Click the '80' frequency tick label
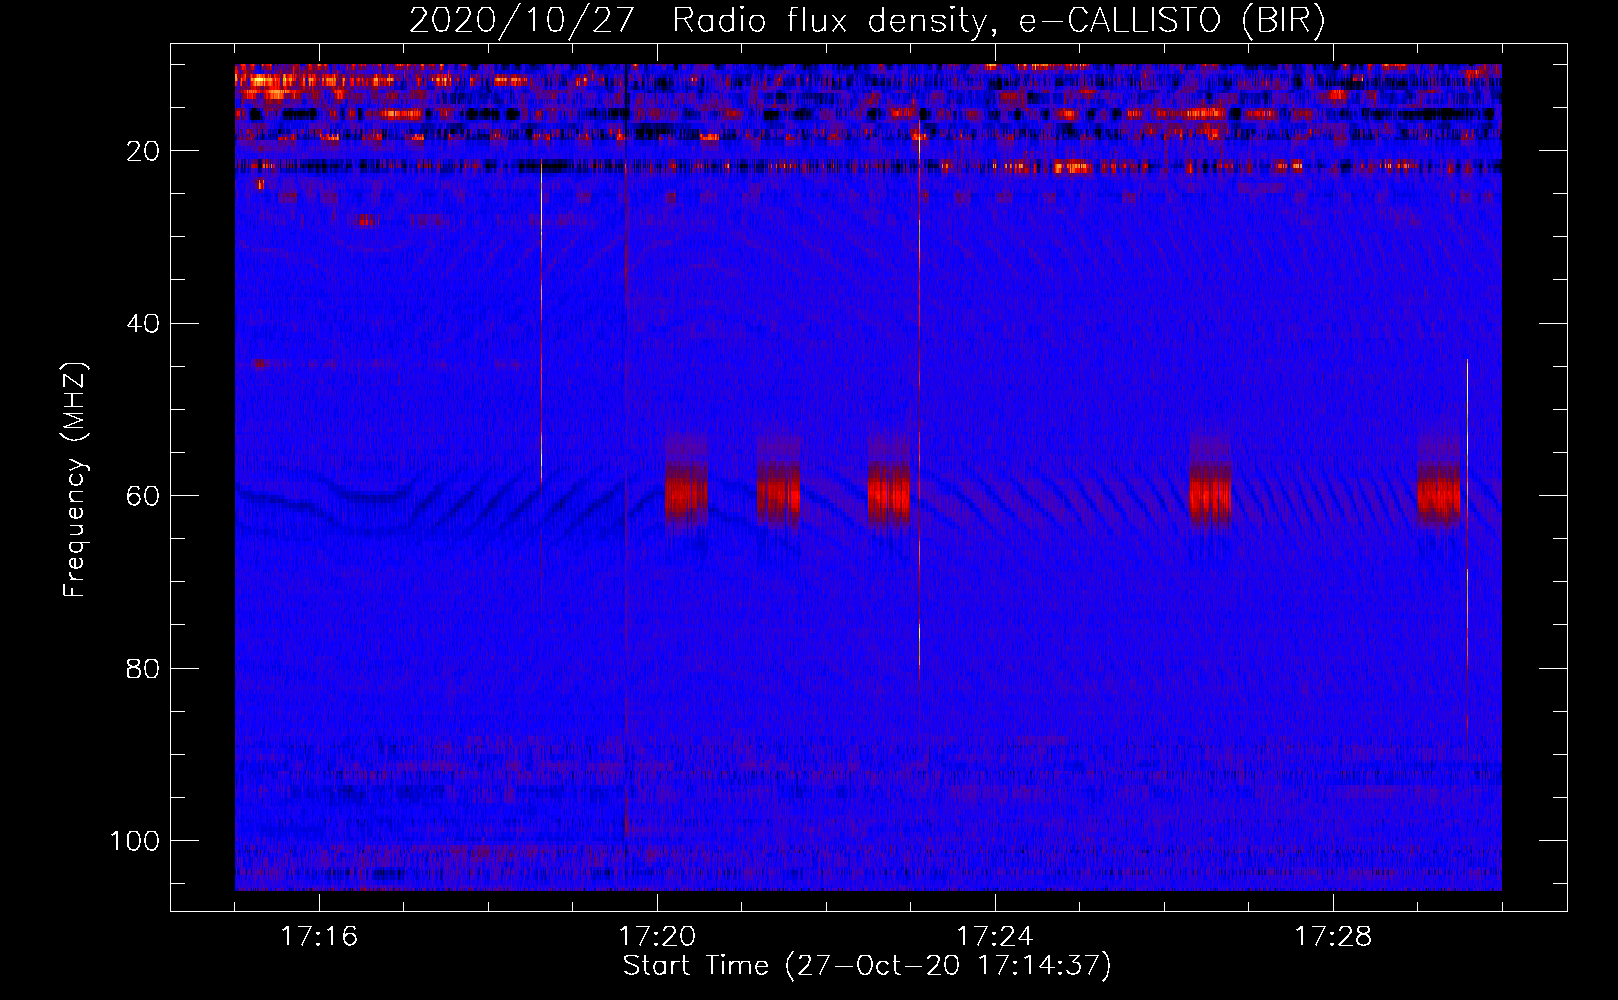Screen dimensions: 1618x1000 [x=143, y=668]
